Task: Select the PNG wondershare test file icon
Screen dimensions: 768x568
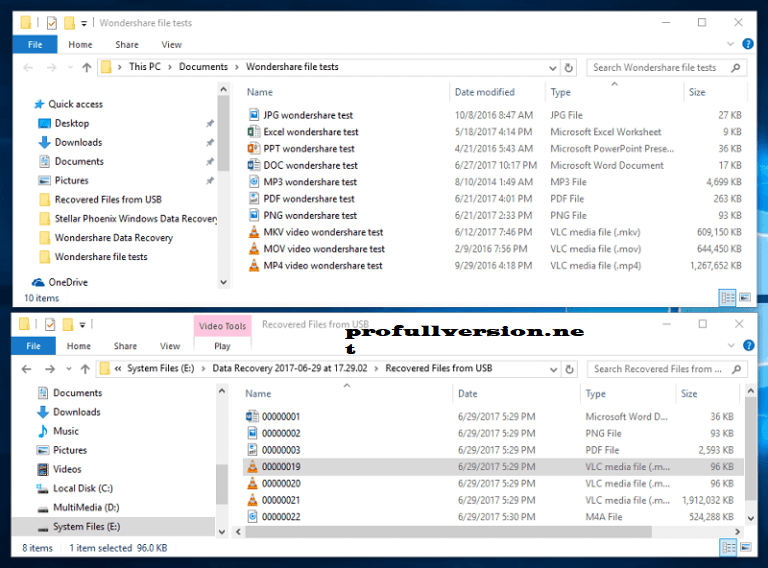Action: pos(253,215)
